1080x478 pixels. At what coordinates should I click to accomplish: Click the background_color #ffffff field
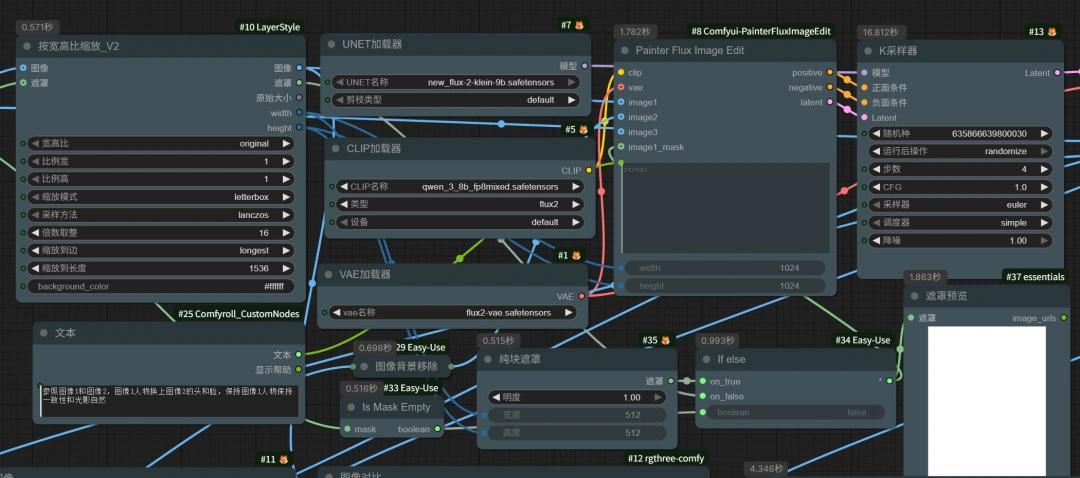(x=160, y=287)
